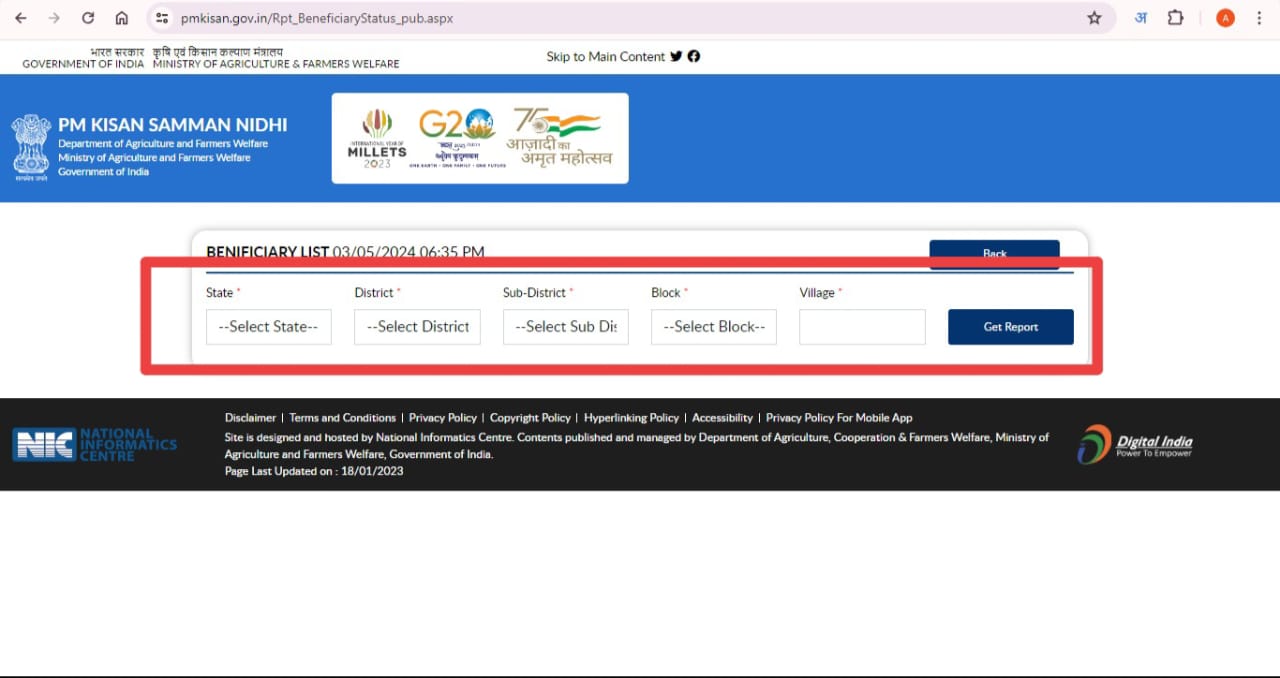Click the 'GOVERNMENT OF INDIA' header text
Image resolution: width=1280 pixels, height=678 pixels.
pos(83,64)
